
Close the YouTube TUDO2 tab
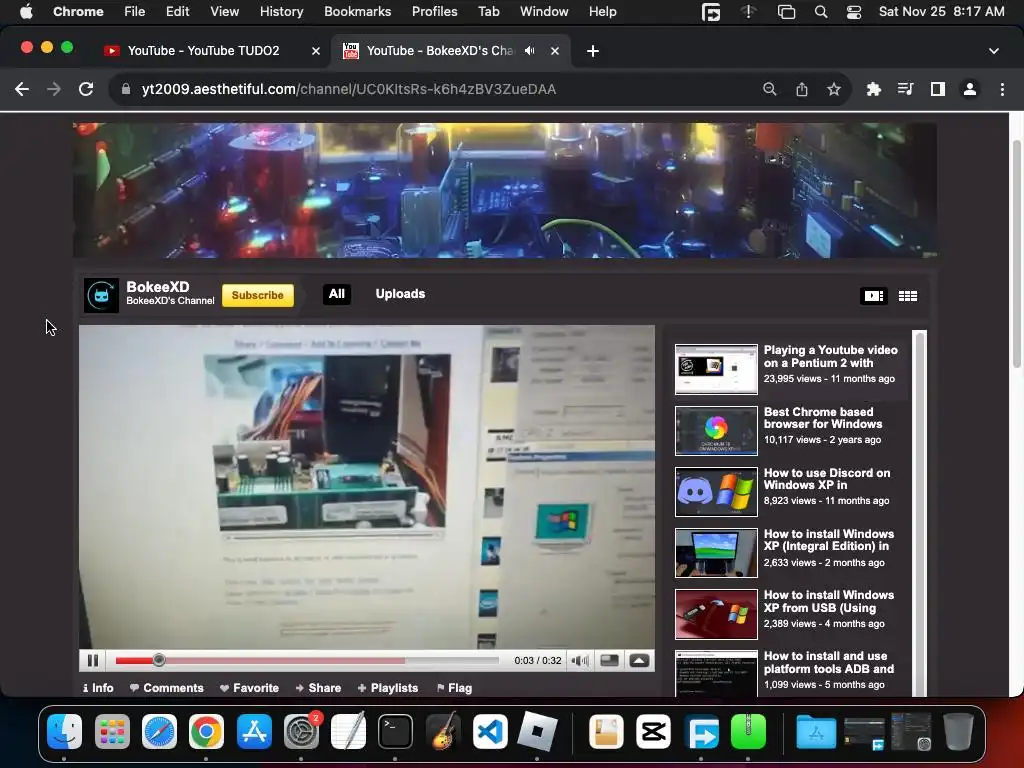point(316,51)
